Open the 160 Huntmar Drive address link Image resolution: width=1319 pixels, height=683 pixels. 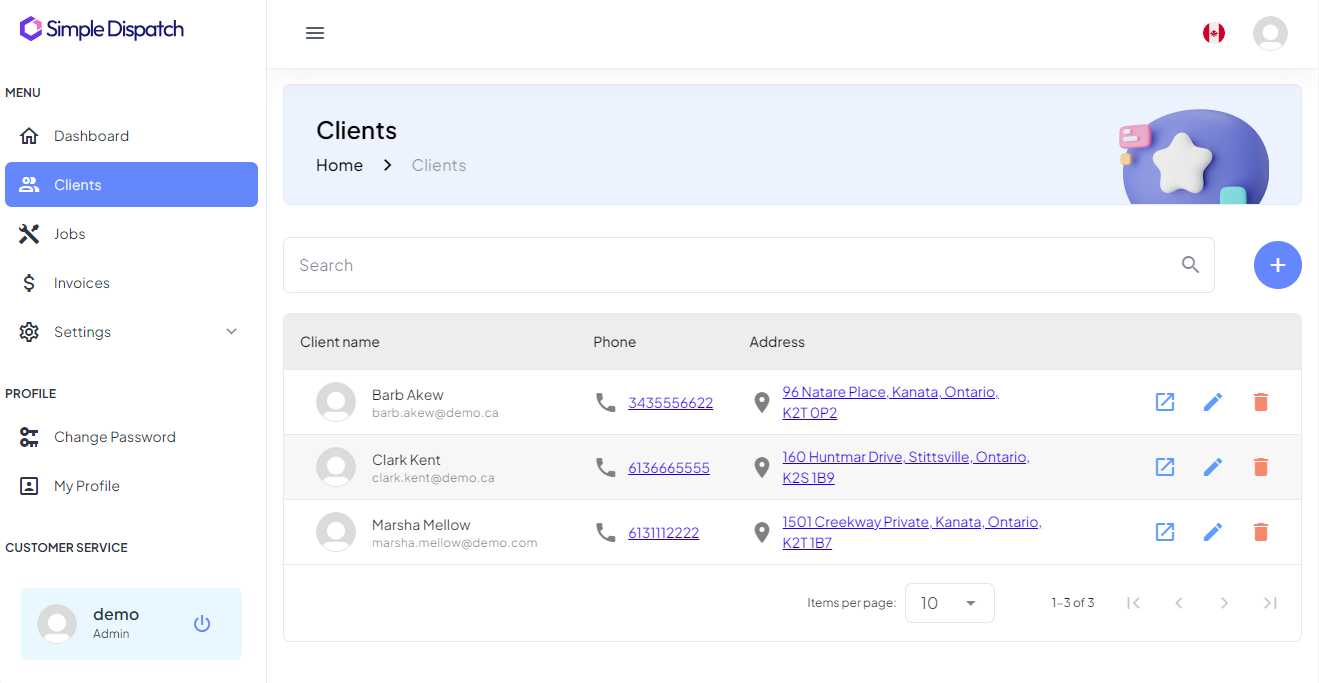(x=905, y=457)
